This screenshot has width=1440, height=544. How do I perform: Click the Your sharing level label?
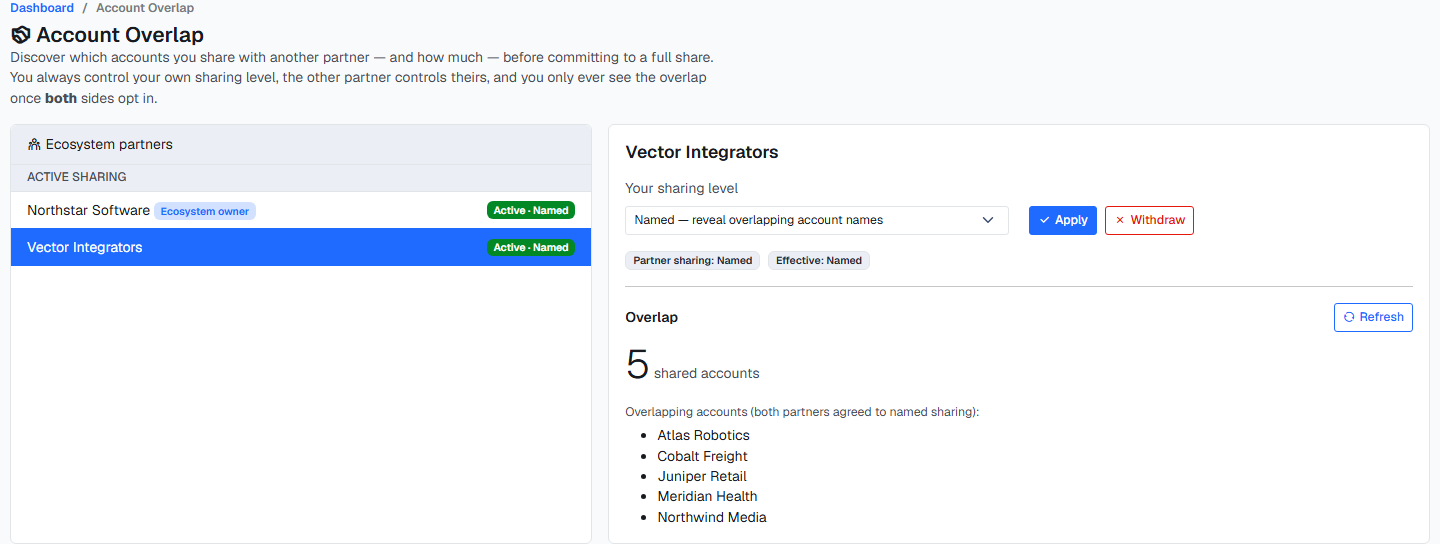point(681,188)
